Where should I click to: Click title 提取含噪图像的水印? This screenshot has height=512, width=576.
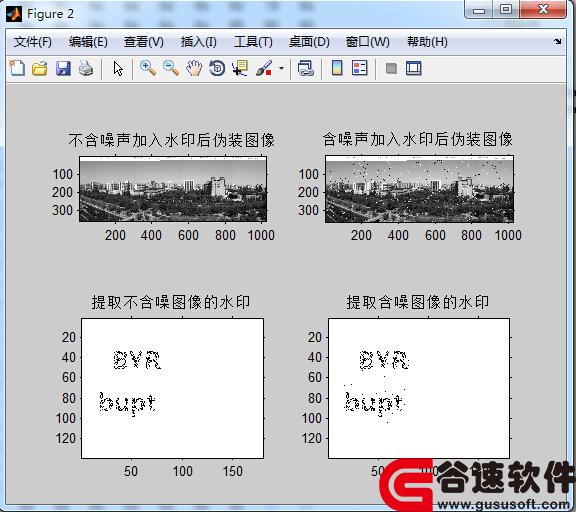click(x=418, y=302)
